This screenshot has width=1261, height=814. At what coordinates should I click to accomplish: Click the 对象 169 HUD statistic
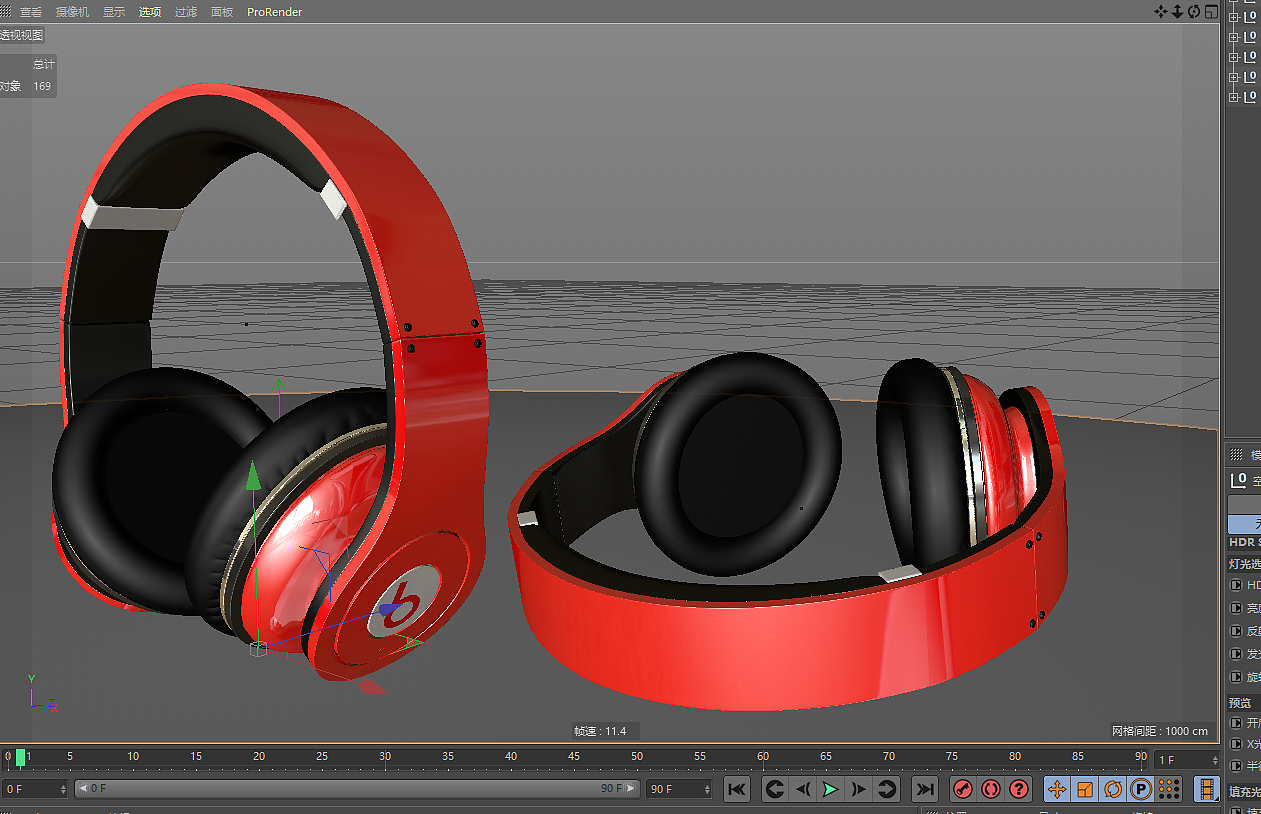pos(26,86)
